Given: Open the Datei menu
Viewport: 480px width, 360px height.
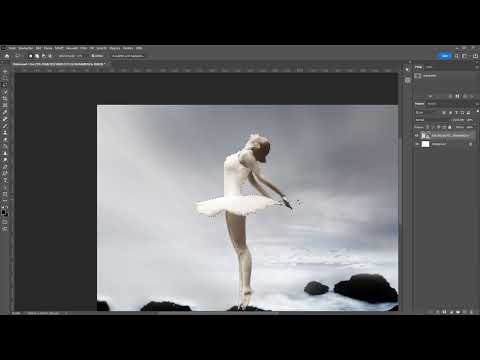Looking at the screenshot, I should [x=12, y=48].
